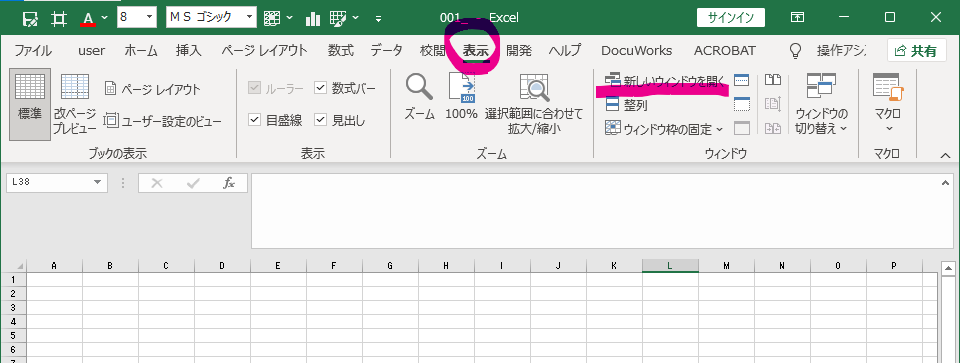Collapse the ribbon with the chevron
960x363 pixels.
coord(945,155)
